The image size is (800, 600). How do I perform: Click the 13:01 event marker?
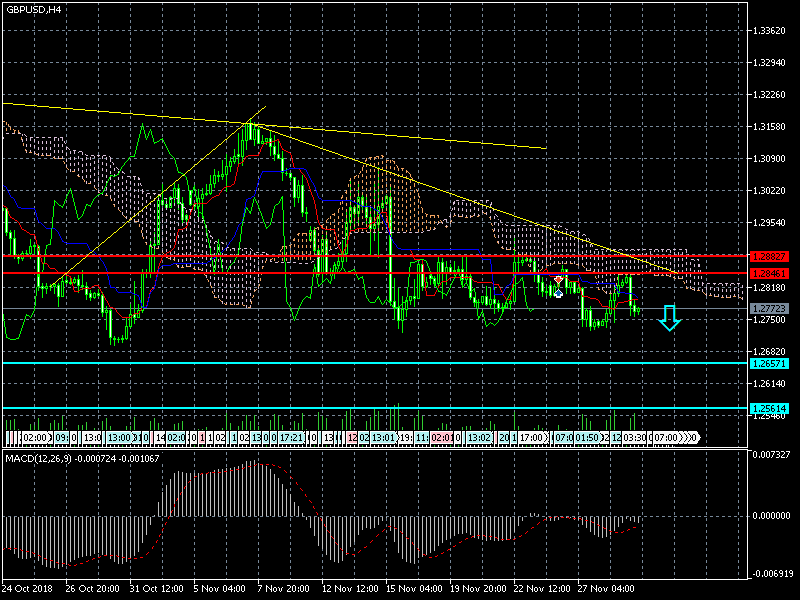click(x=383, y=438)
